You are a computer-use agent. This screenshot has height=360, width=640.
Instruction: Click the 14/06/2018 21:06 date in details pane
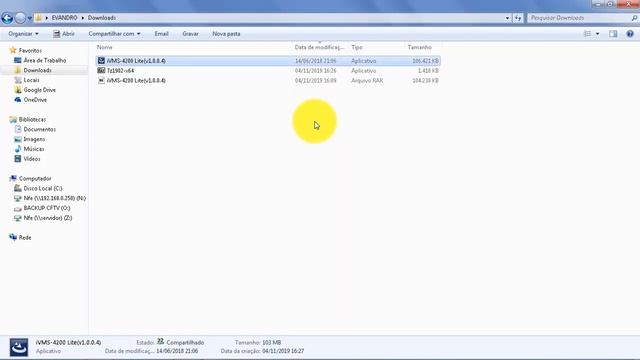(x=177, y=351)
